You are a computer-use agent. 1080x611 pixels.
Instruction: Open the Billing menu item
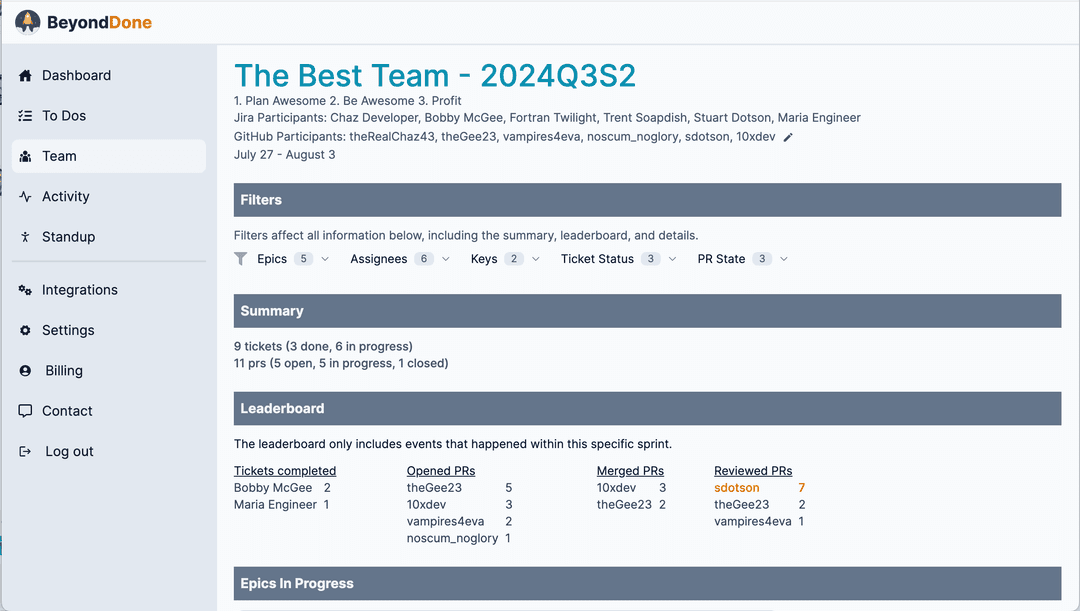(x=64, y=371)
